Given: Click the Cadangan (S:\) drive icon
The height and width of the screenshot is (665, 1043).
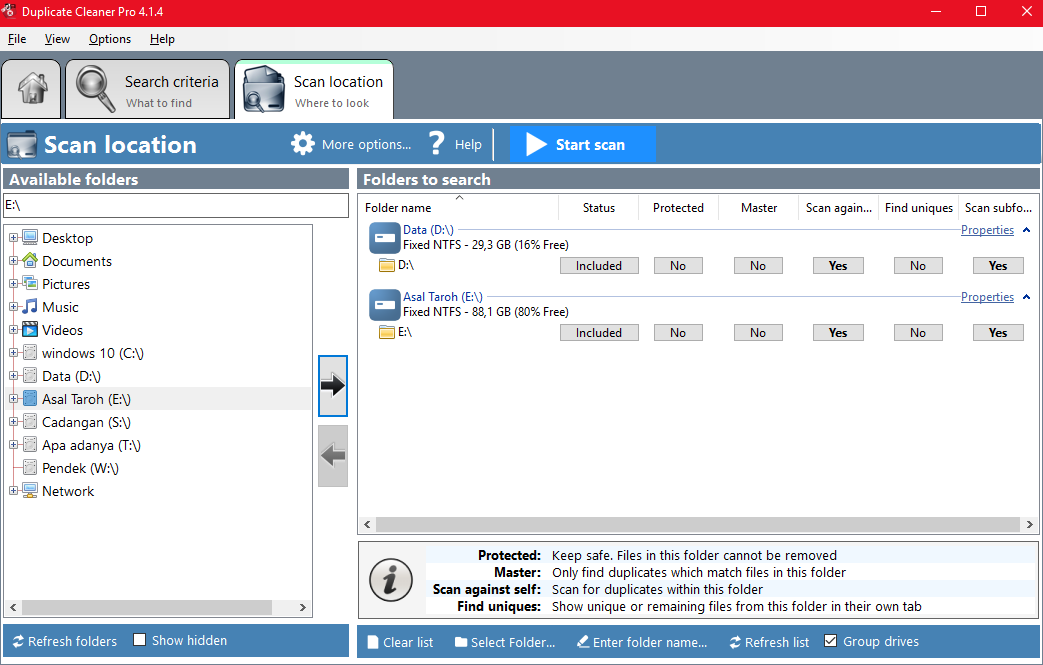Looking at the screenshot, I should (30, 422).
